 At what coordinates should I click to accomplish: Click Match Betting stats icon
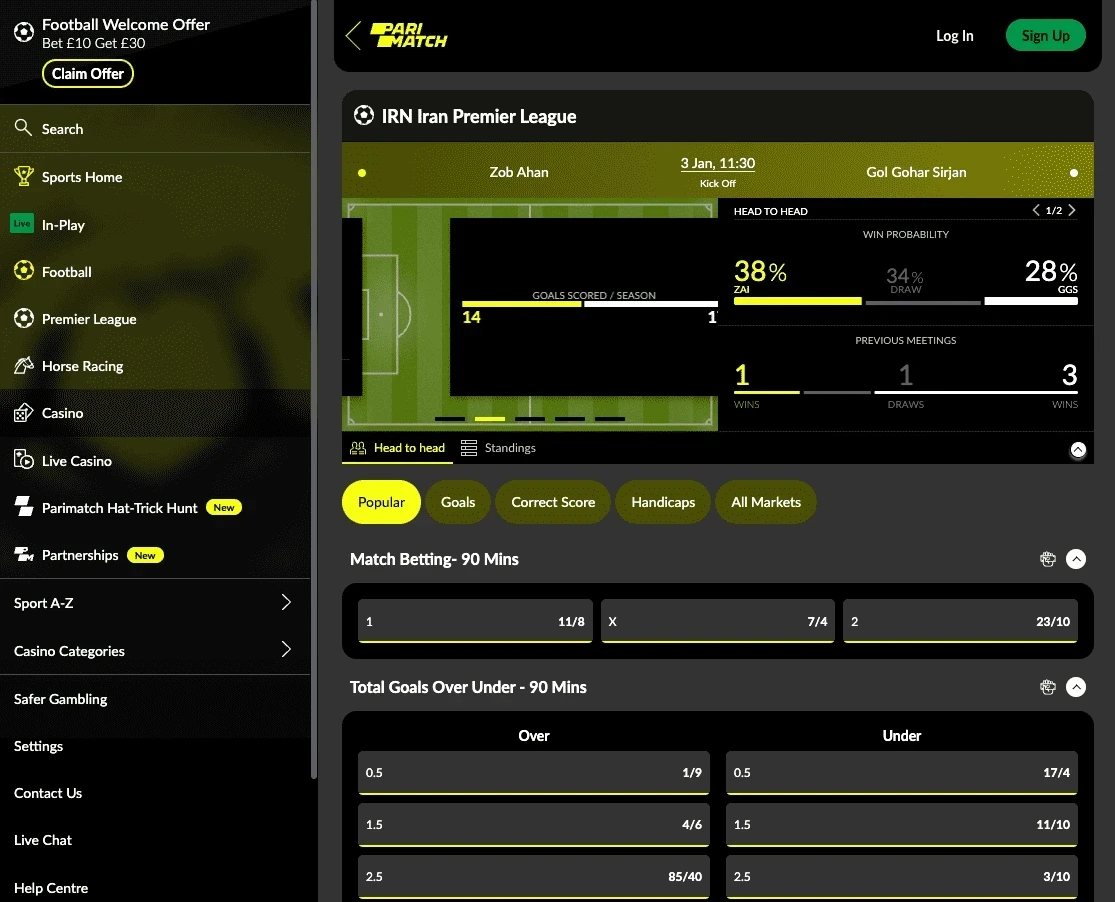tap(1047, 559)
